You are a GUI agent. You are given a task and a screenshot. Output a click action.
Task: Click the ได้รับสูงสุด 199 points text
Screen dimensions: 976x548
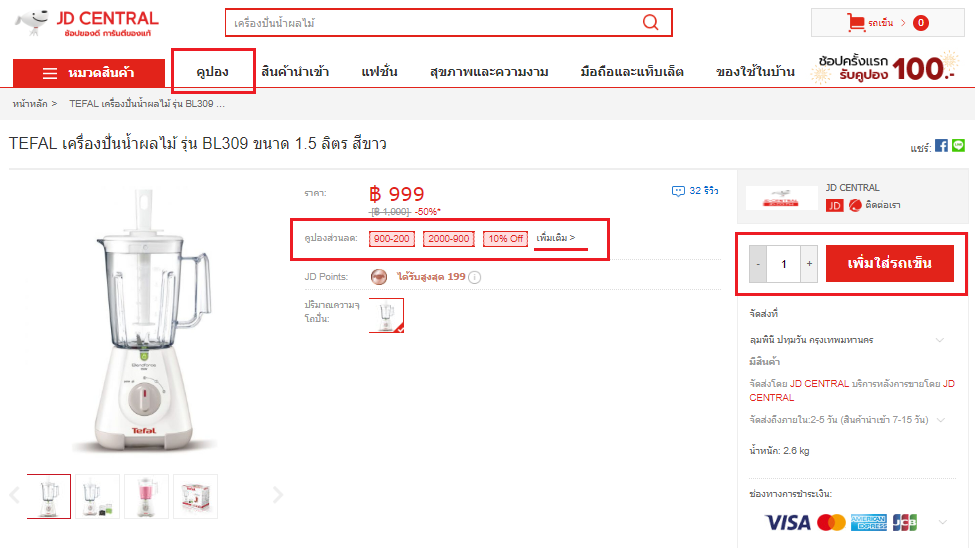[431, 276]
